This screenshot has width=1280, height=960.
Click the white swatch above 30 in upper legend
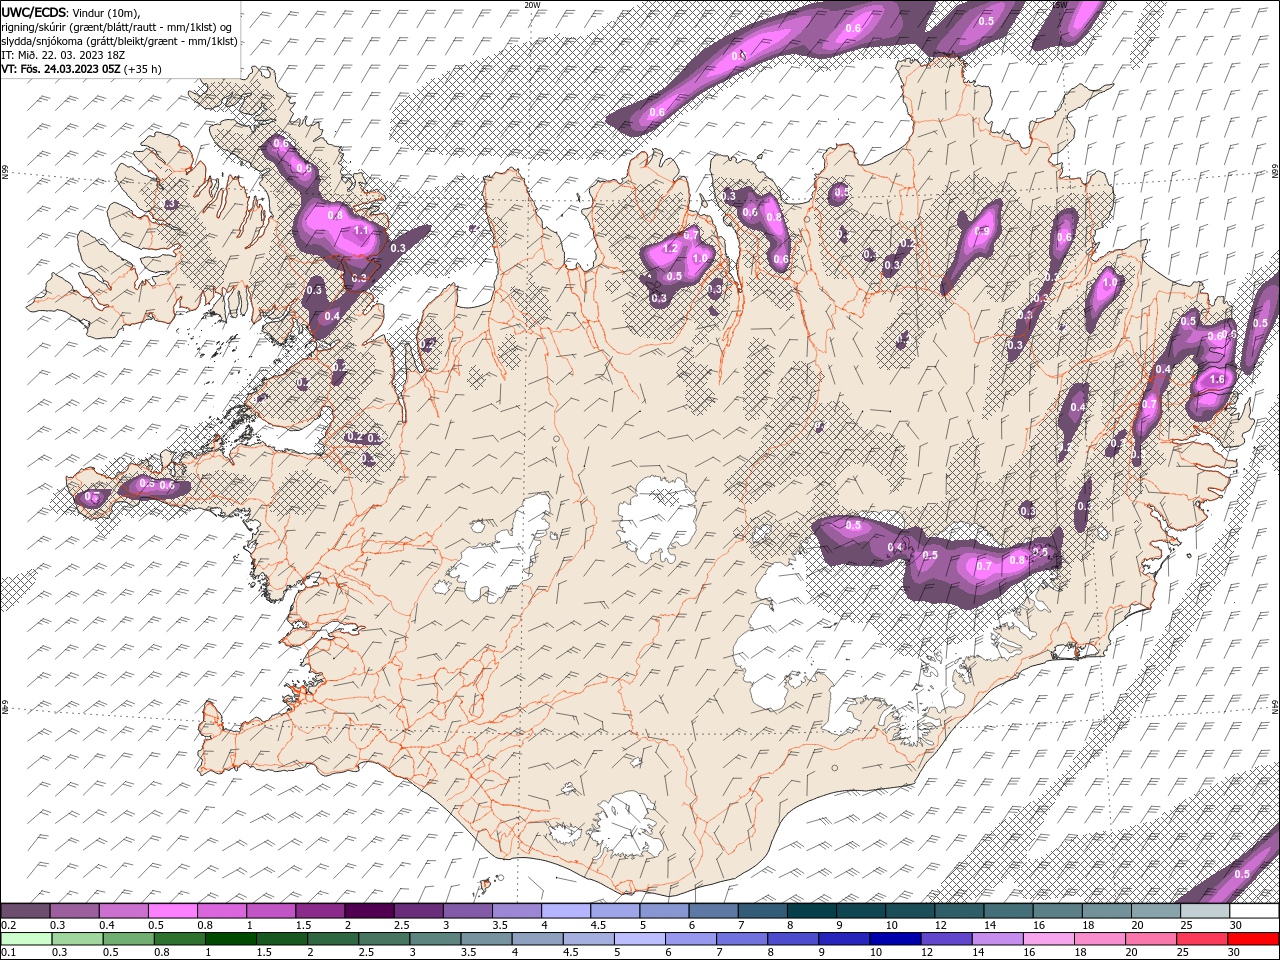(x=1254, y=911)
